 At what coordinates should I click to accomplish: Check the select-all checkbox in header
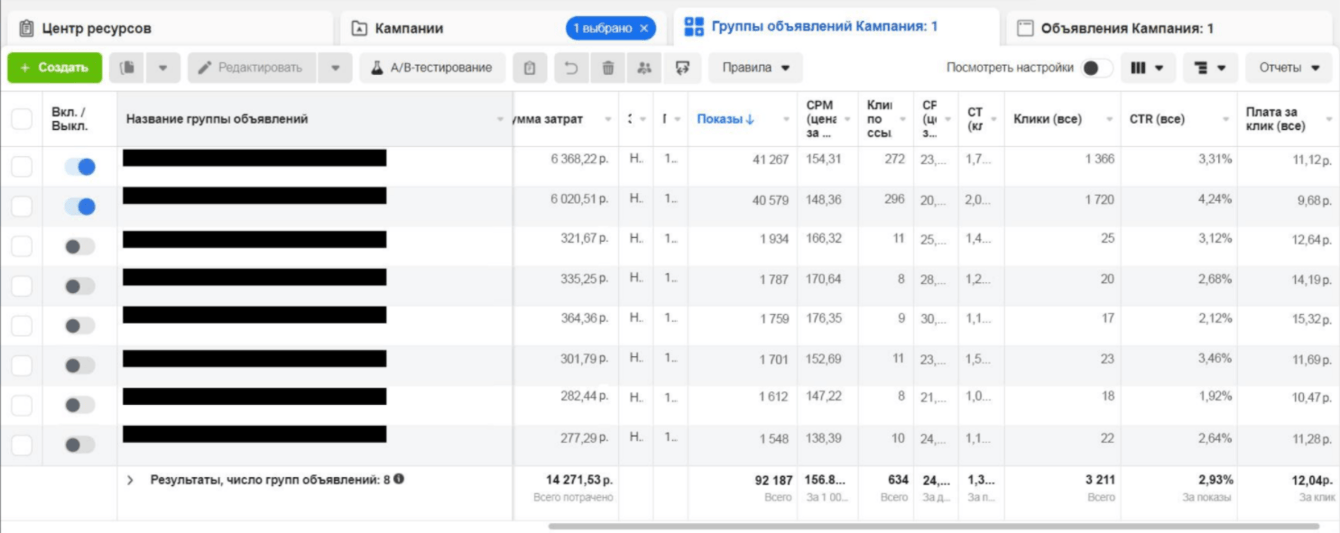tap(21, 119)
